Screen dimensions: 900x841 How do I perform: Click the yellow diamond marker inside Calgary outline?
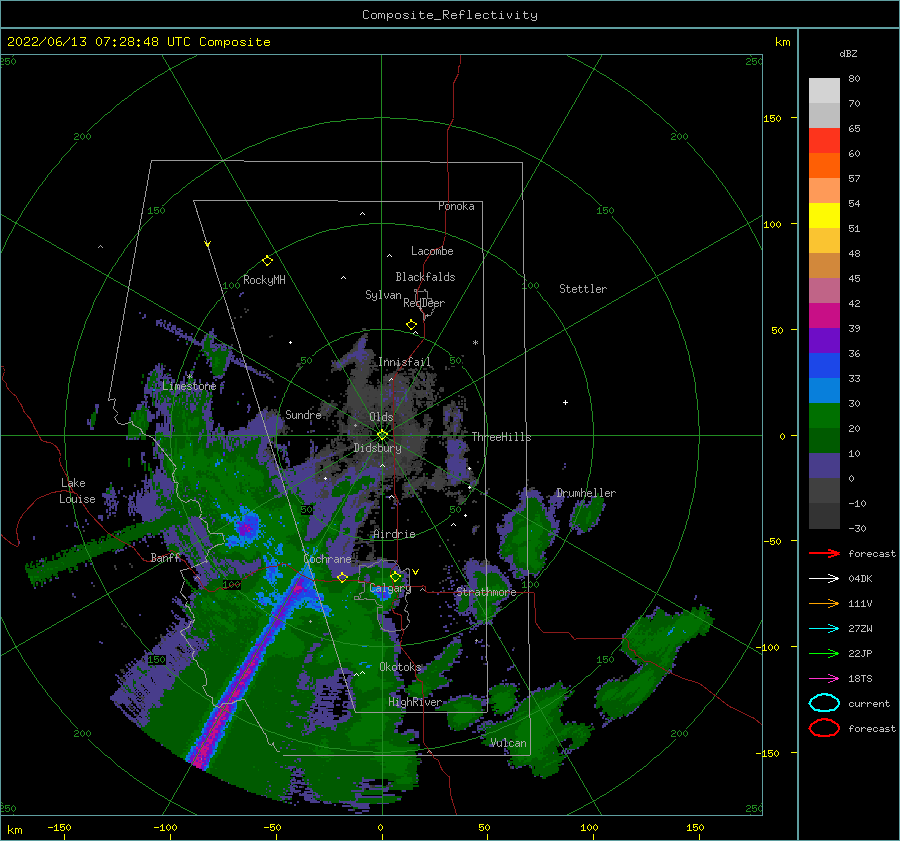pos(395,576)
